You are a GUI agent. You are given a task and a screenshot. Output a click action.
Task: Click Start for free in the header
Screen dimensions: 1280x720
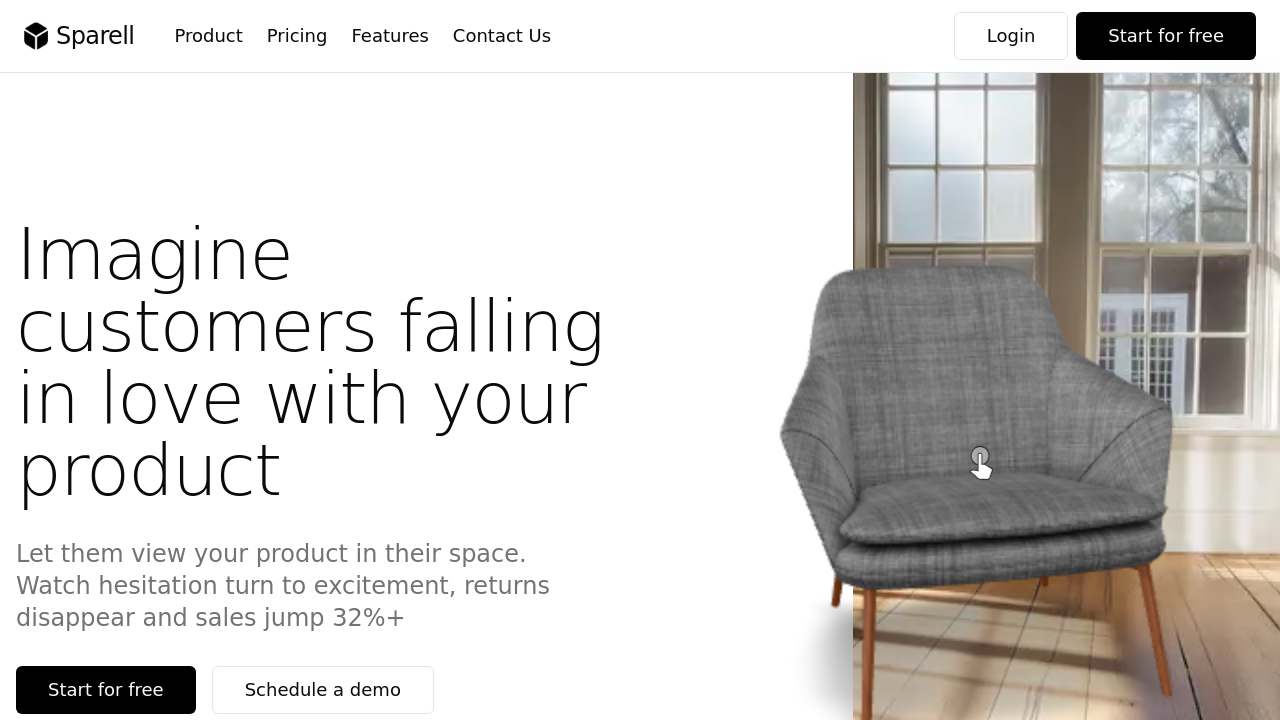pyautogui.click(x=1166, y=36)
